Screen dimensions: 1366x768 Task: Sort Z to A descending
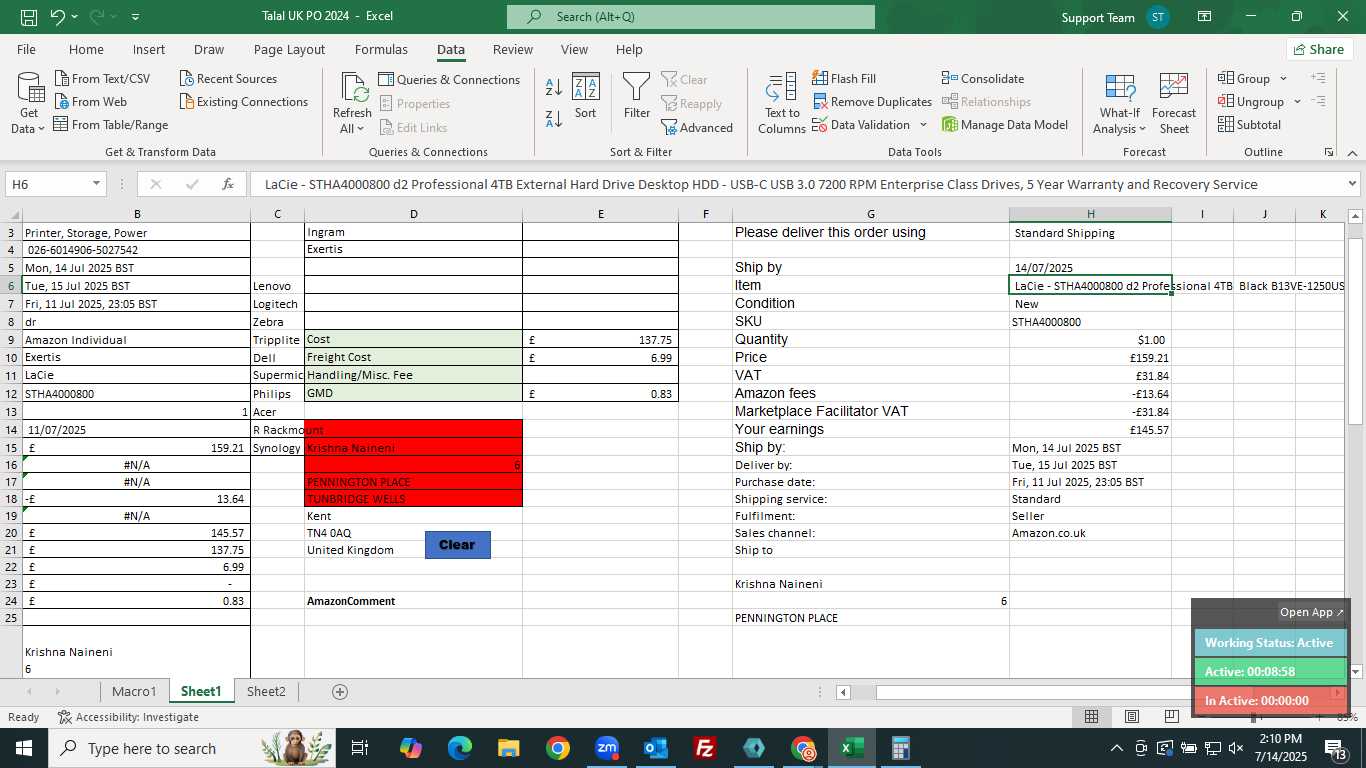(553, 119)
